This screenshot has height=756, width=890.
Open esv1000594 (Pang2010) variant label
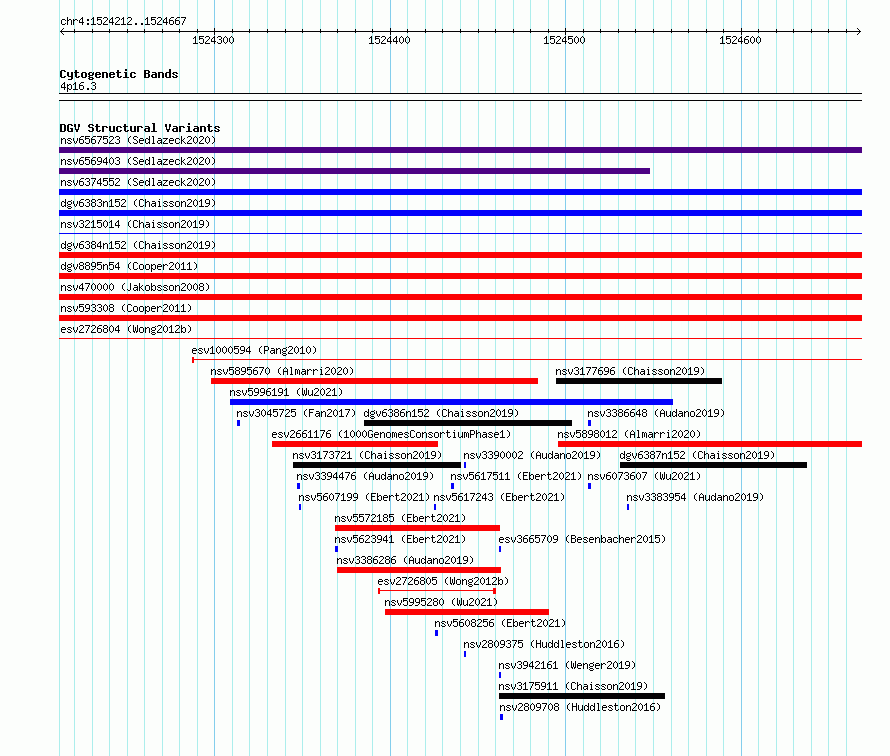[254, 350]
